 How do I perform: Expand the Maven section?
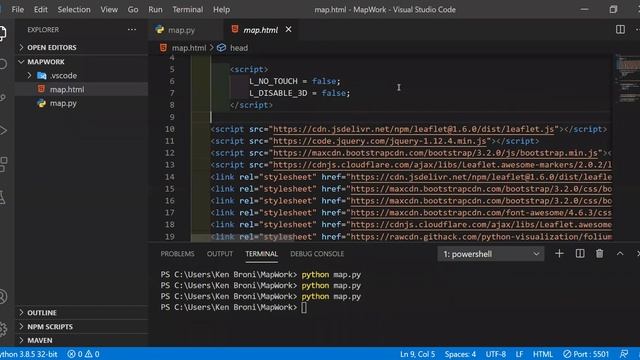point(82,340)
